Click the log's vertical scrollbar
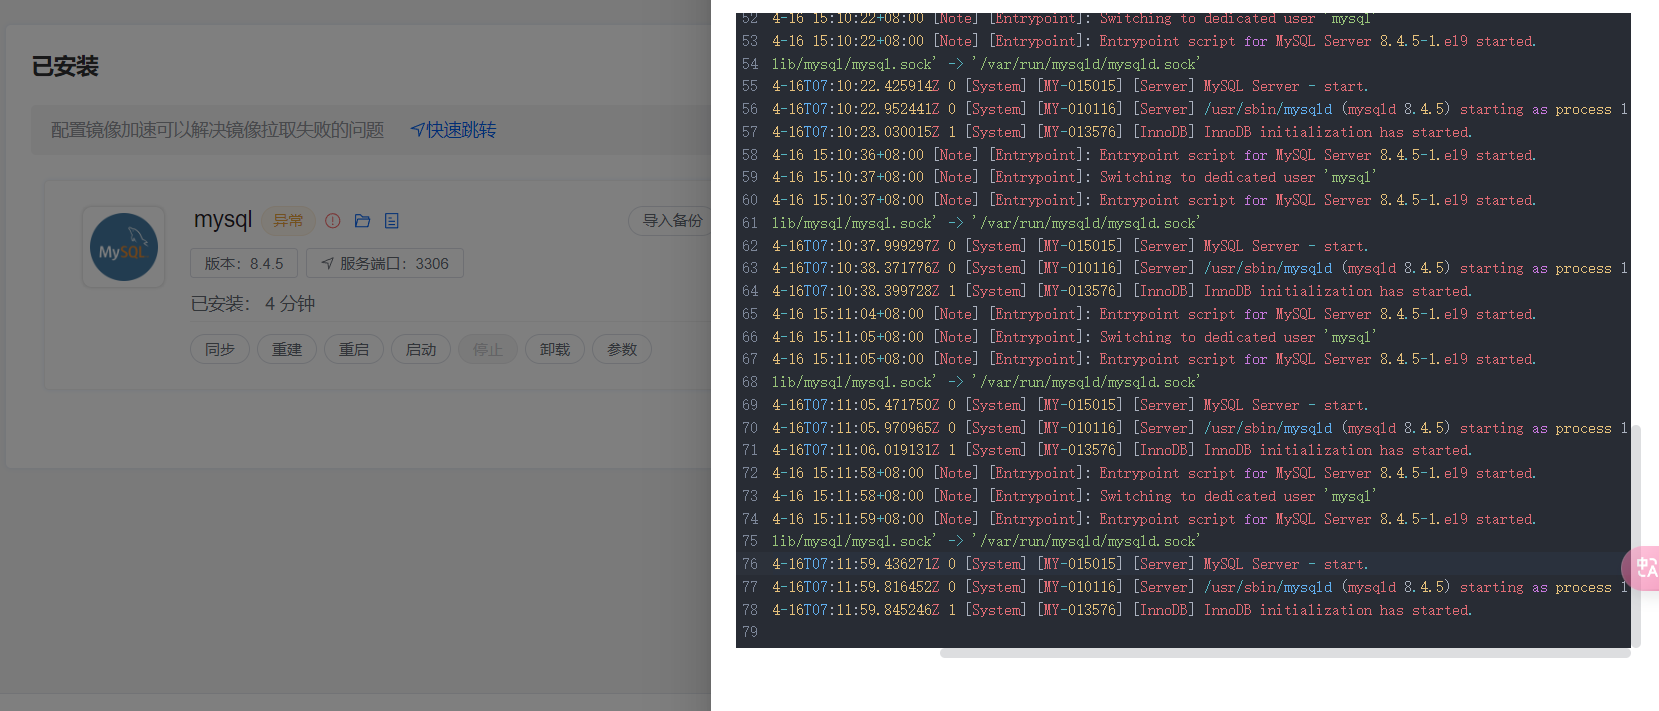 click(1636, 536)
